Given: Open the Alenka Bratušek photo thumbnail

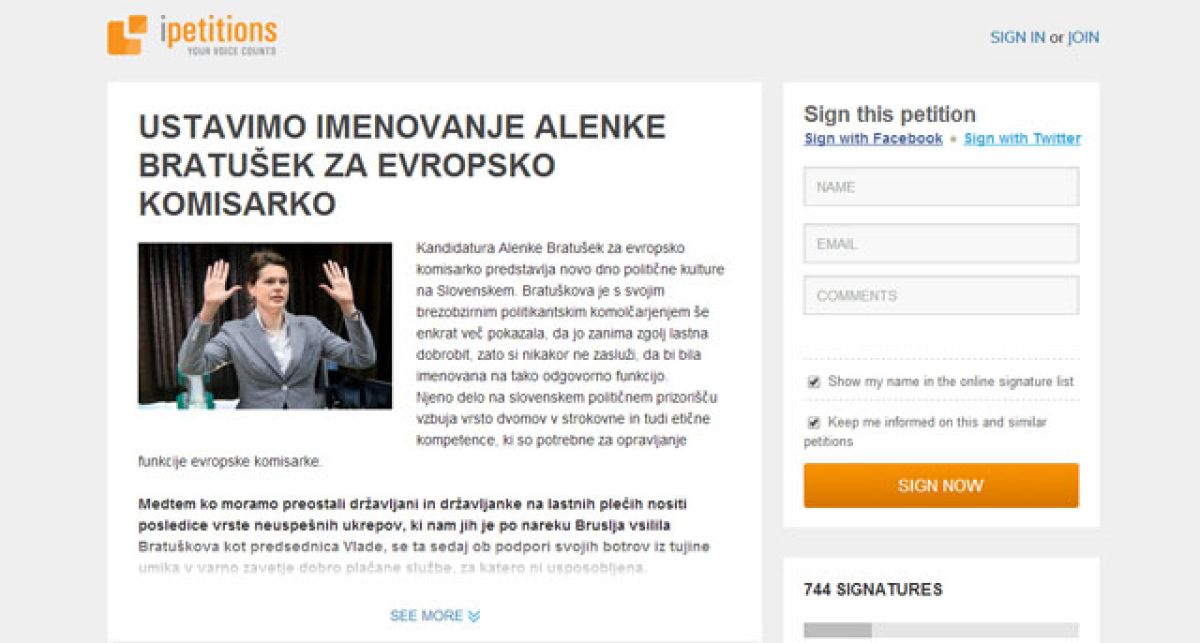Looking at the screenshot, I should pyautogui.click(x=265, y=325).
